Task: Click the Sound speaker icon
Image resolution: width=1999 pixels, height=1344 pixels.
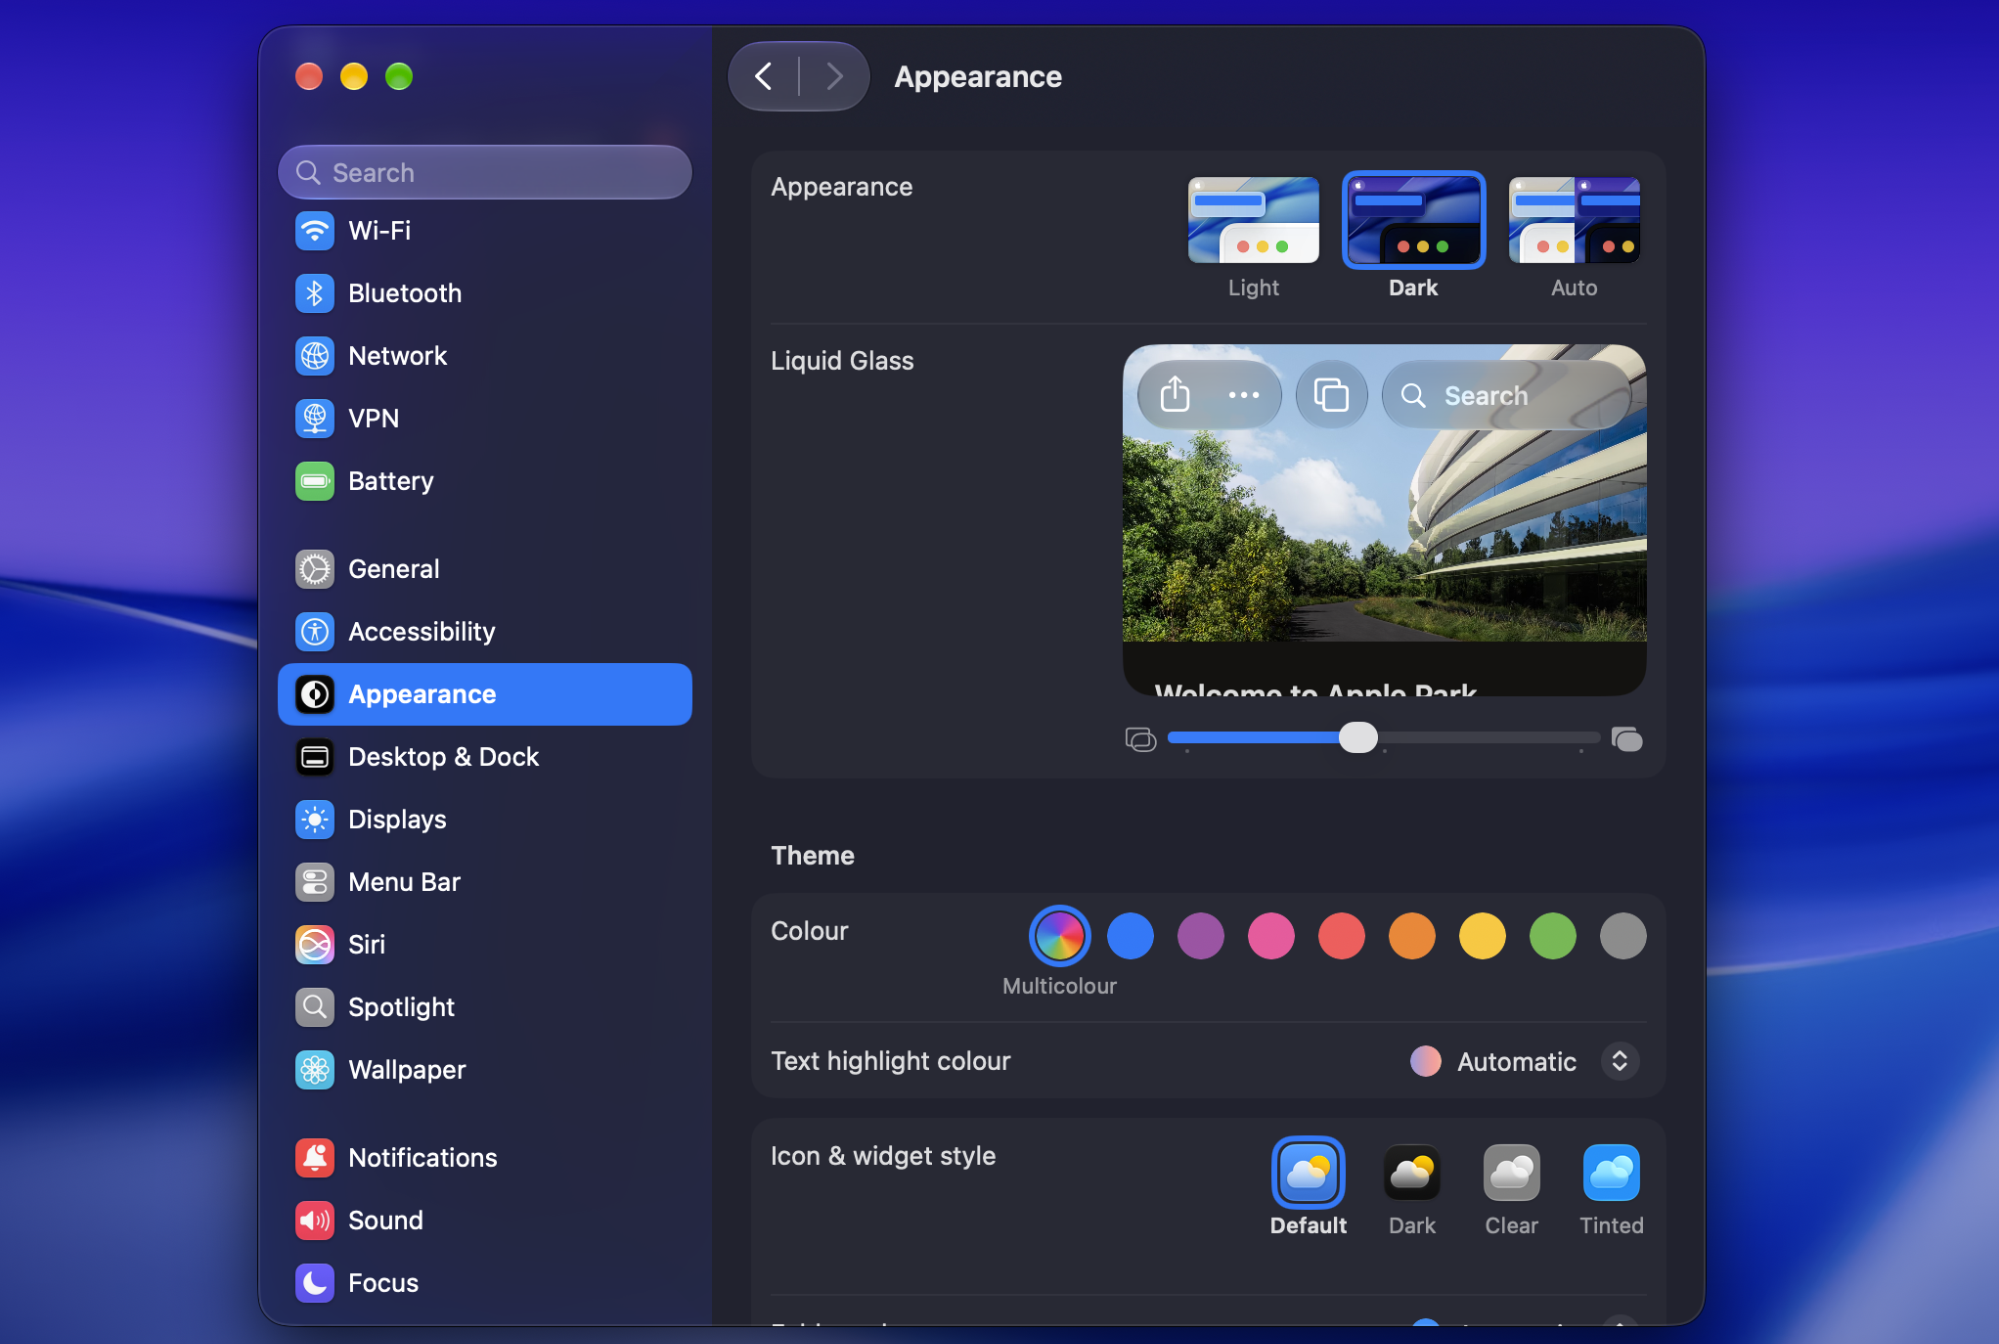Action: (x=315, y=1220)
